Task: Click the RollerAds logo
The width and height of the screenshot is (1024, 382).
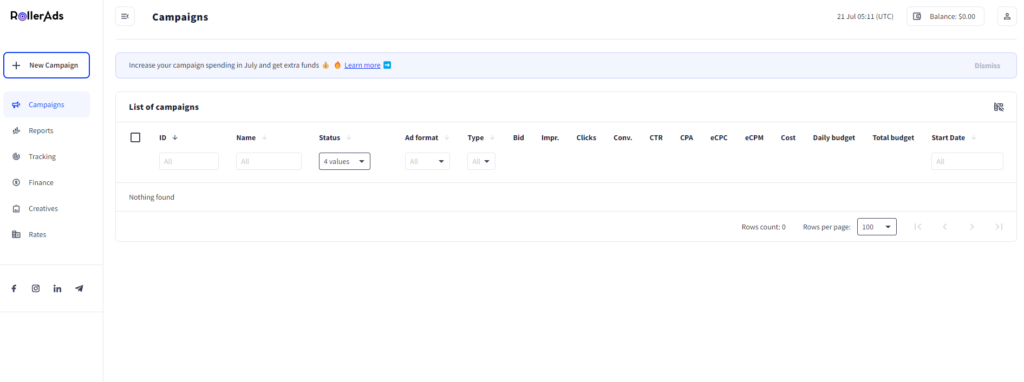Action: (37, 16)
